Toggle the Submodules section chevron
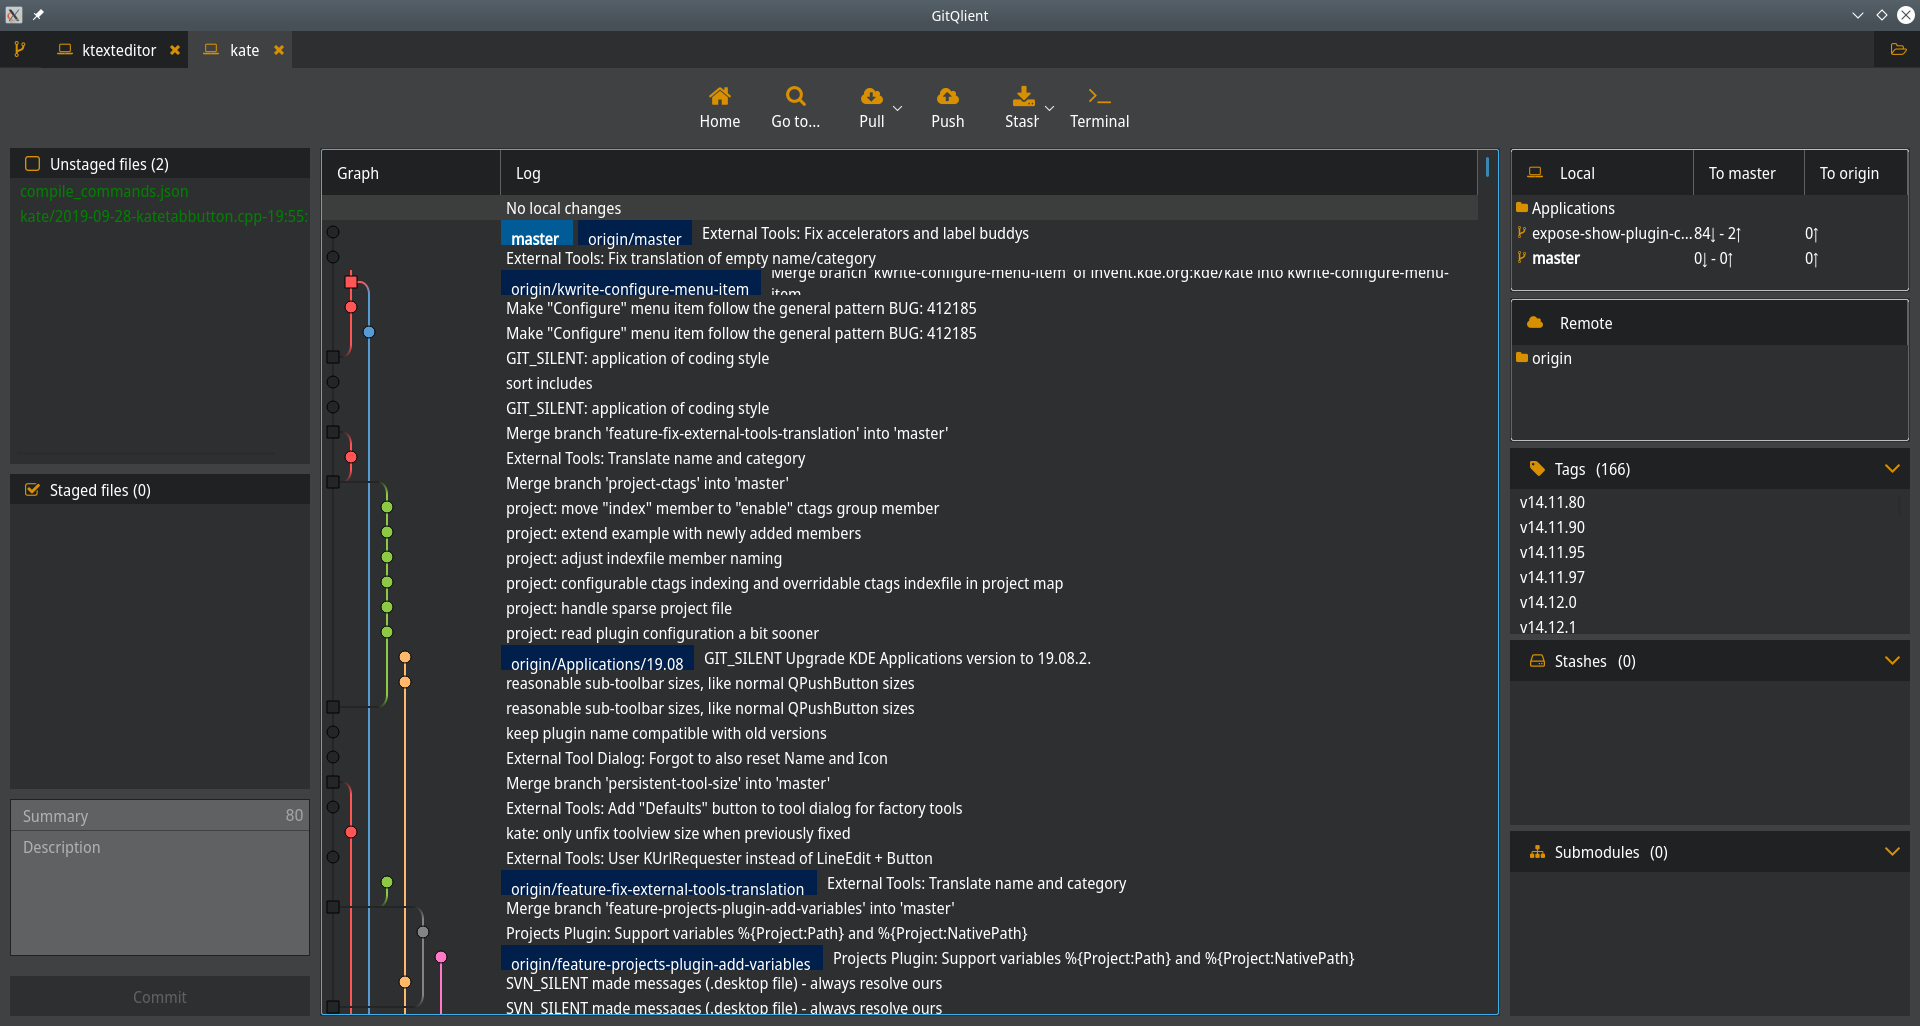Image resolution: width=1920 pixels, height=1026 pixels. (x=1892, y=851)
